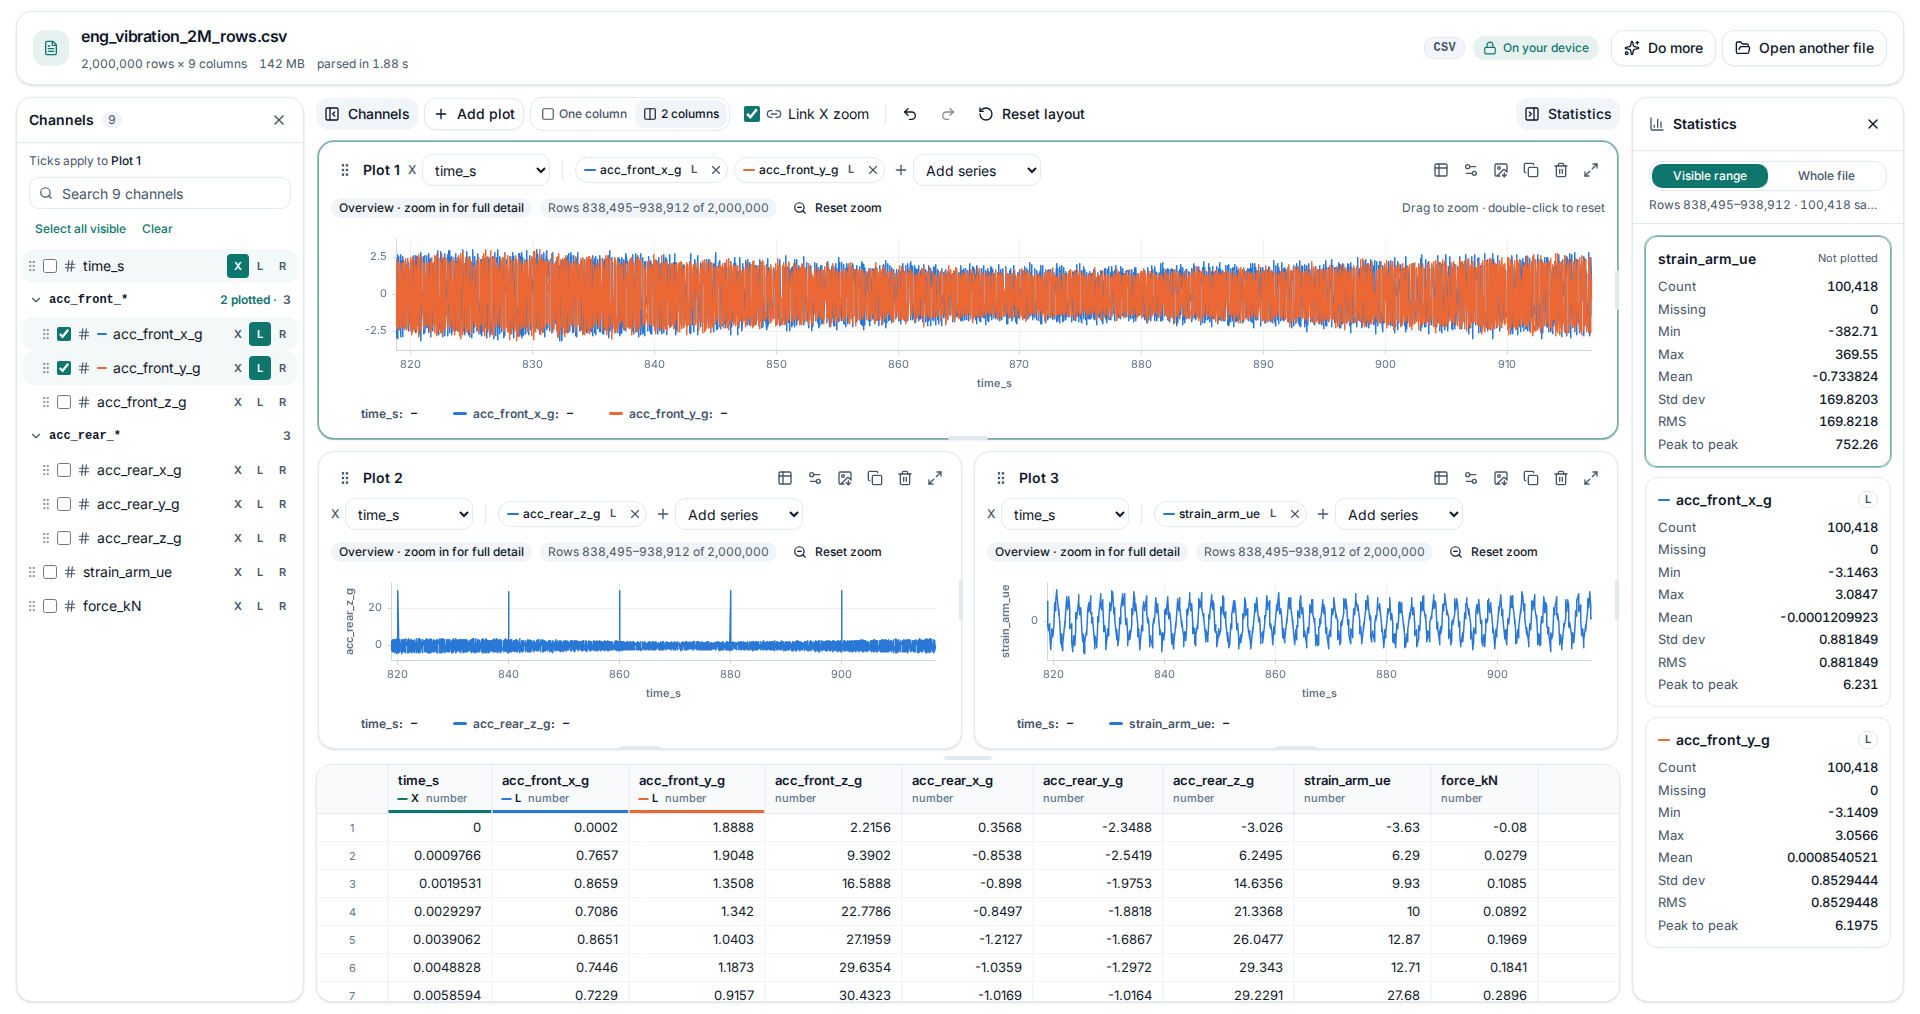Remove strain_arm_ue series from Plot 3
1920x1014 pixels.
(x=1295, y=514)
